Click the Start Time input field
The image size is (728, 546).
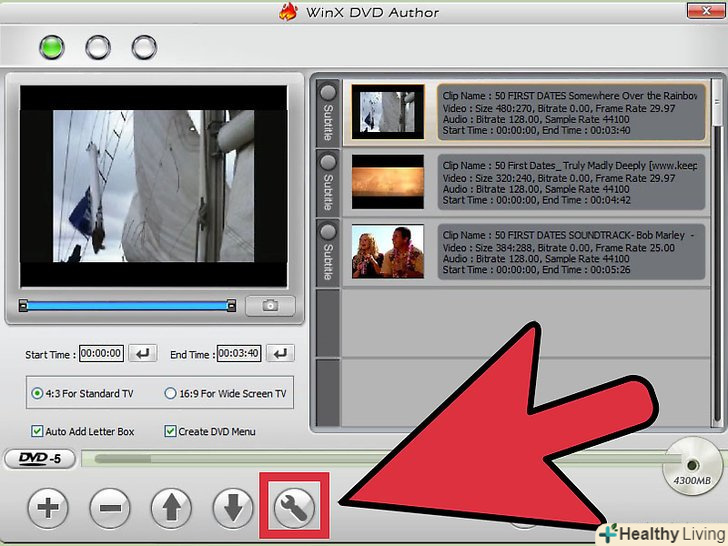point(101,353)
